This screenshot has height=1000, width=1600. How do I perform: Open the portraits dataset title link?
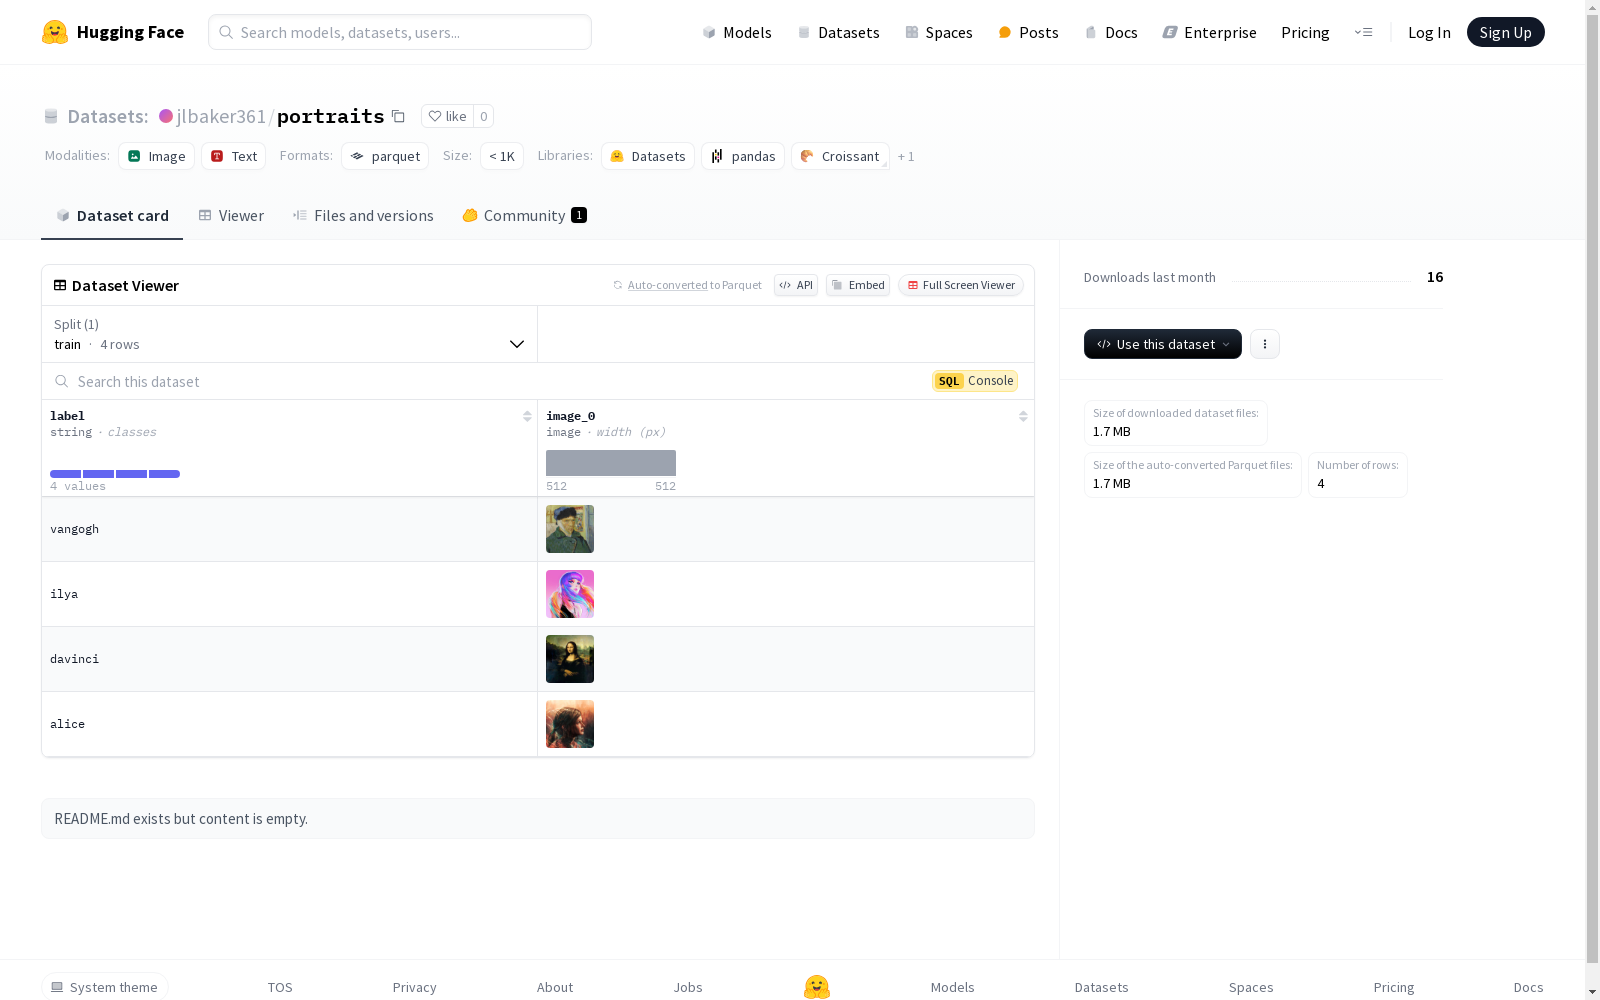click(x=331, y=116)
